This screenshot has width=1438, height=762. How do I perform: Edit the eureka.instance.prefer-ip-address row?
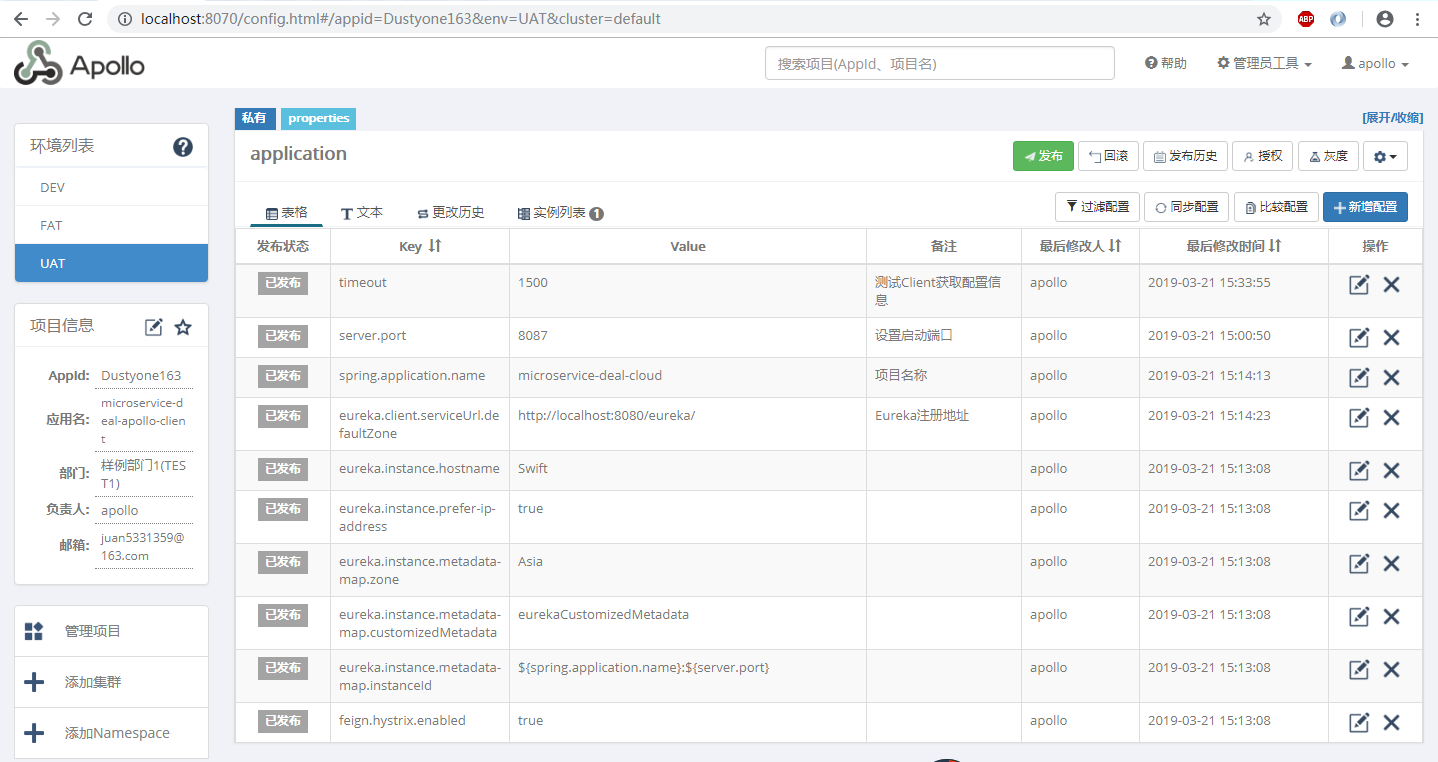point(1359,511)
